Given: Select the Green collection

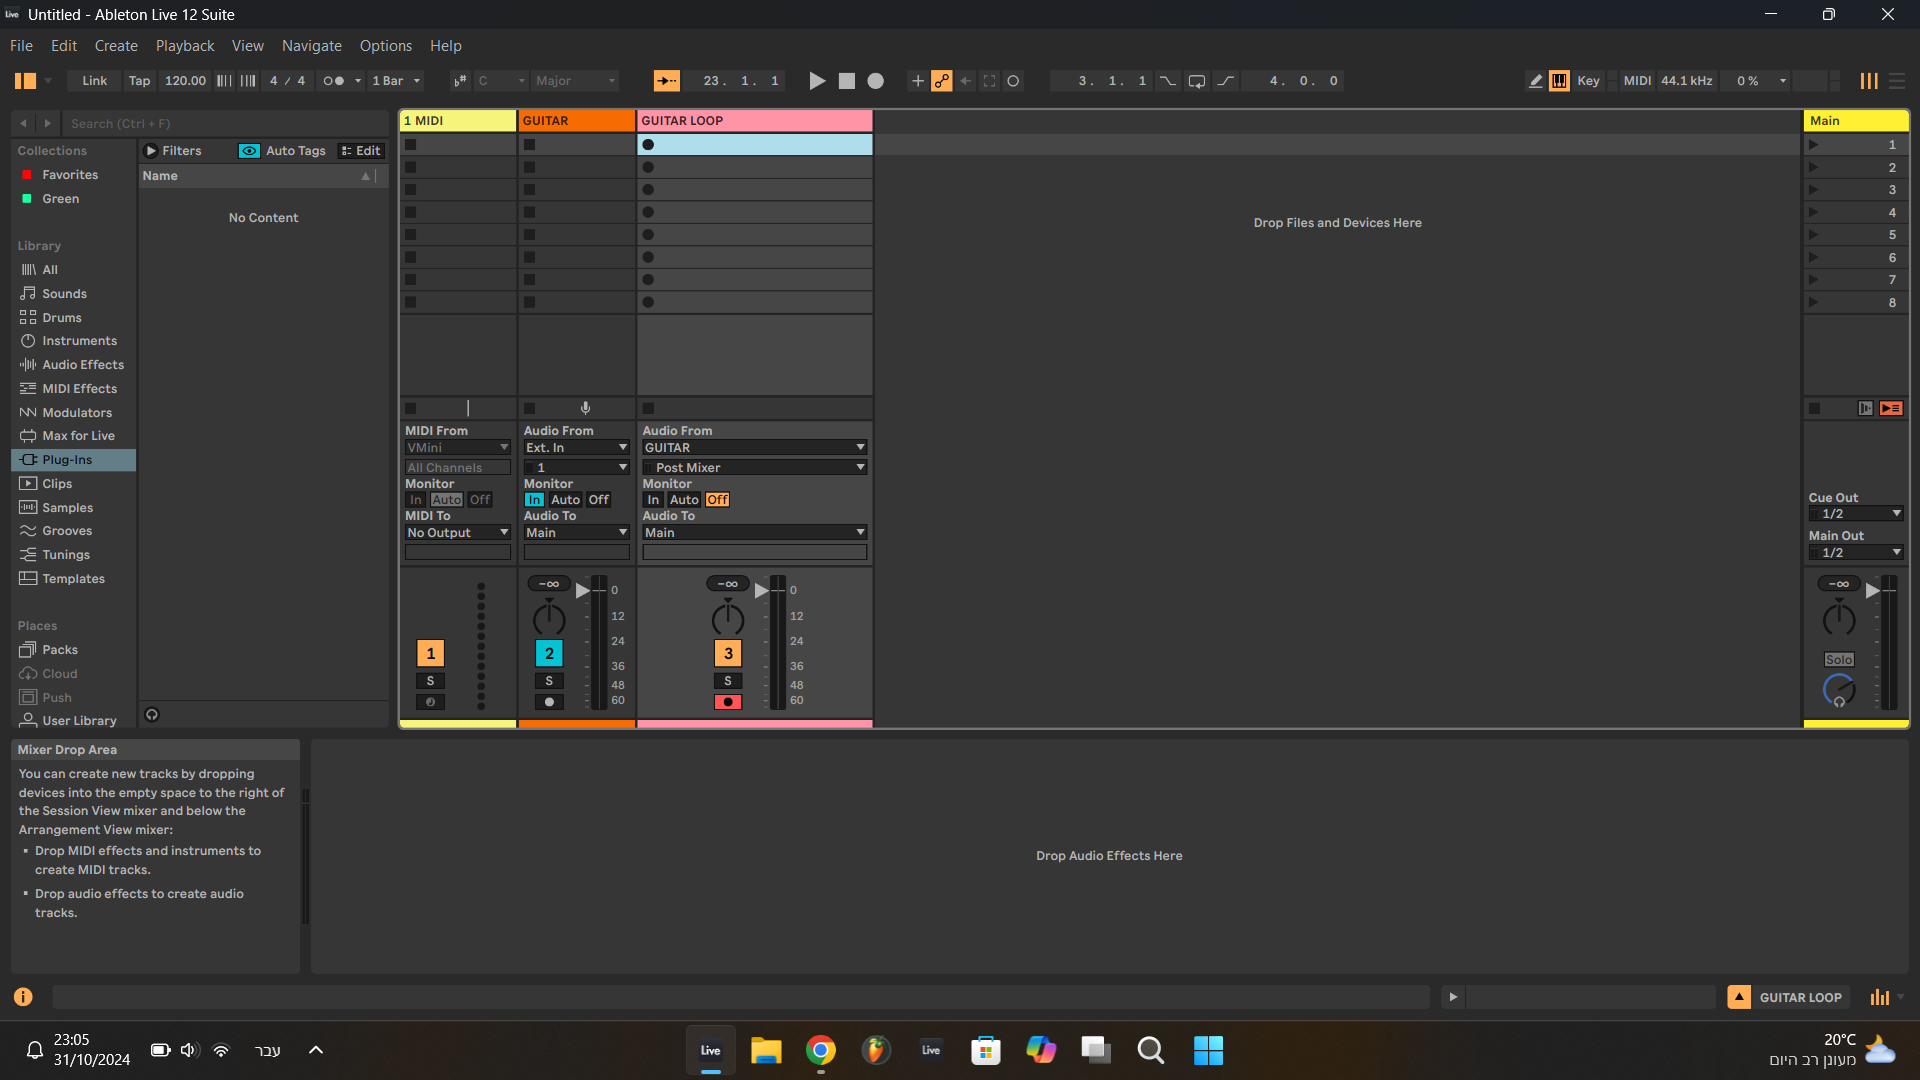Looking at the screenshot, I should (x=60, y=199).
